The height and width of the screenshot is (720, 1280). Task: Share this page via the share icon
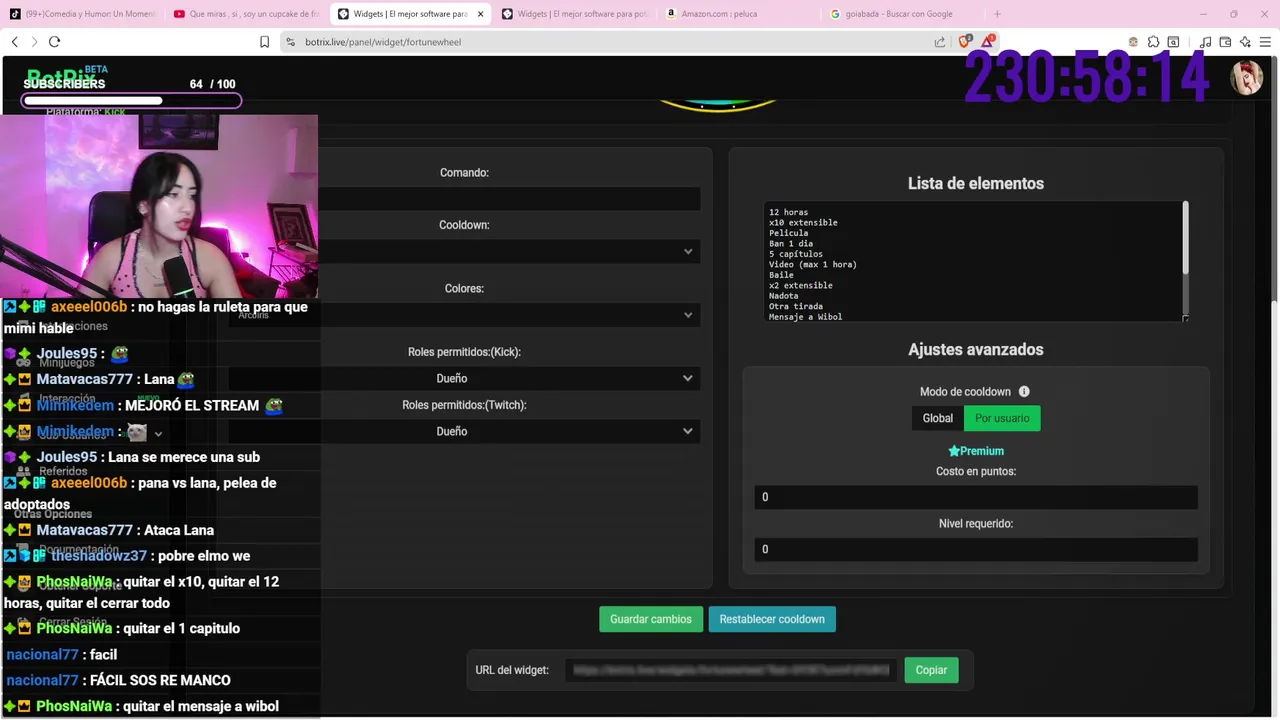(940, 42)
